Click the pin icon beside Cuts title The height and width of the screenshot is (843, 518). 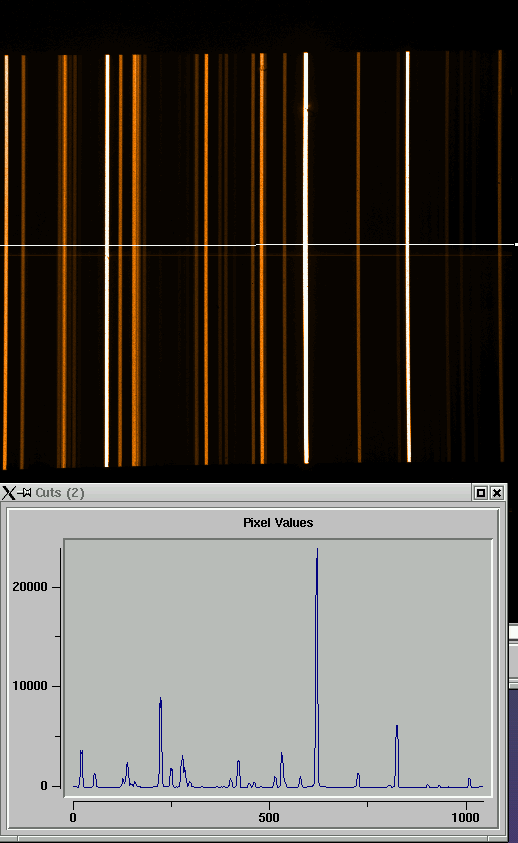25,492
